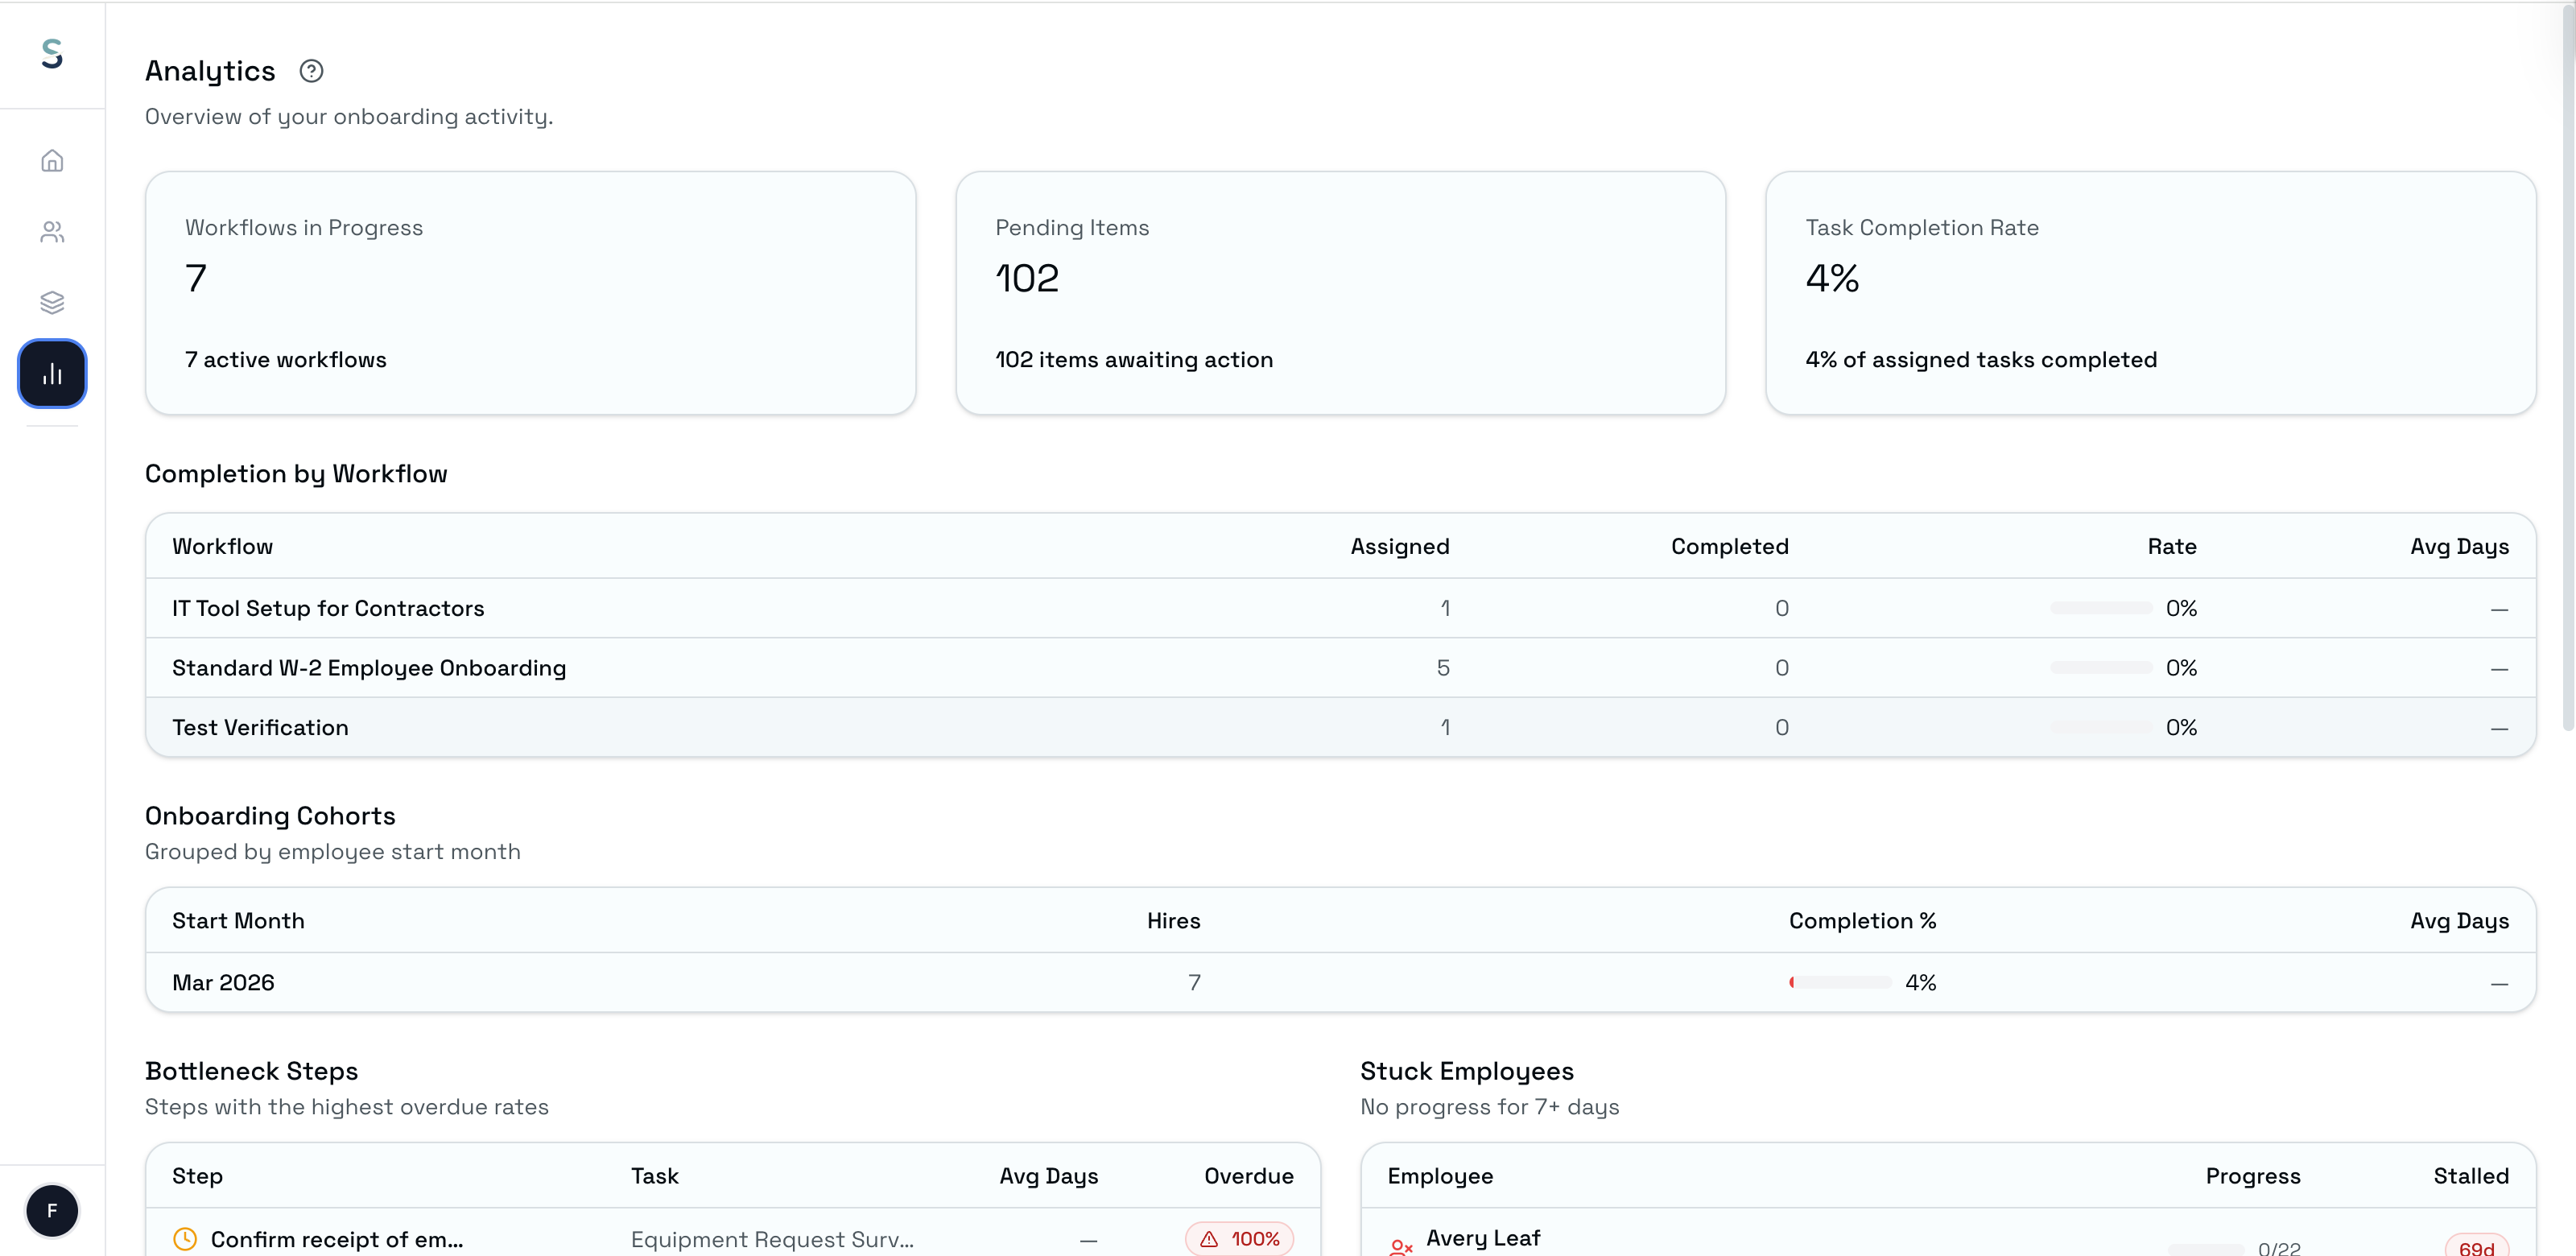The width and height of the screenshot is (2576, 1256).
Task: Click the Progress column header
Action: click(2252, 1175)
